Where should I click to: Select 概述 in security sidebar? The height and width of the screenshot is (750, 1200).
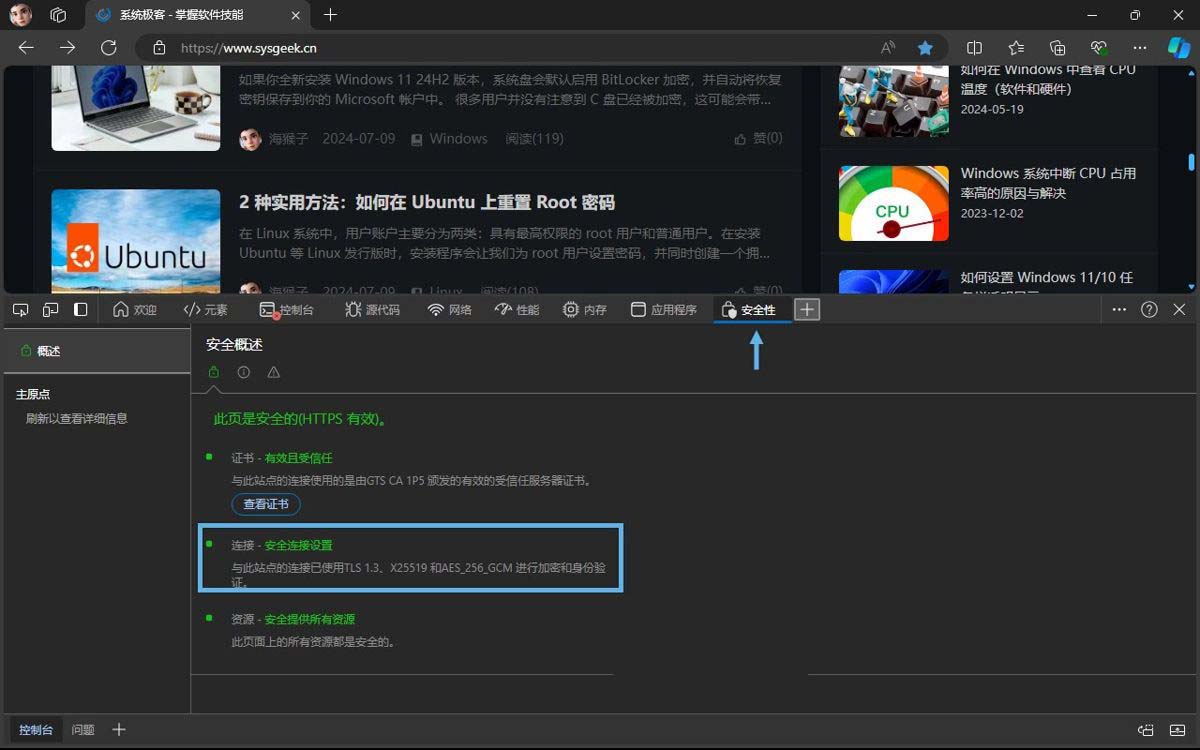coord(95,351)
